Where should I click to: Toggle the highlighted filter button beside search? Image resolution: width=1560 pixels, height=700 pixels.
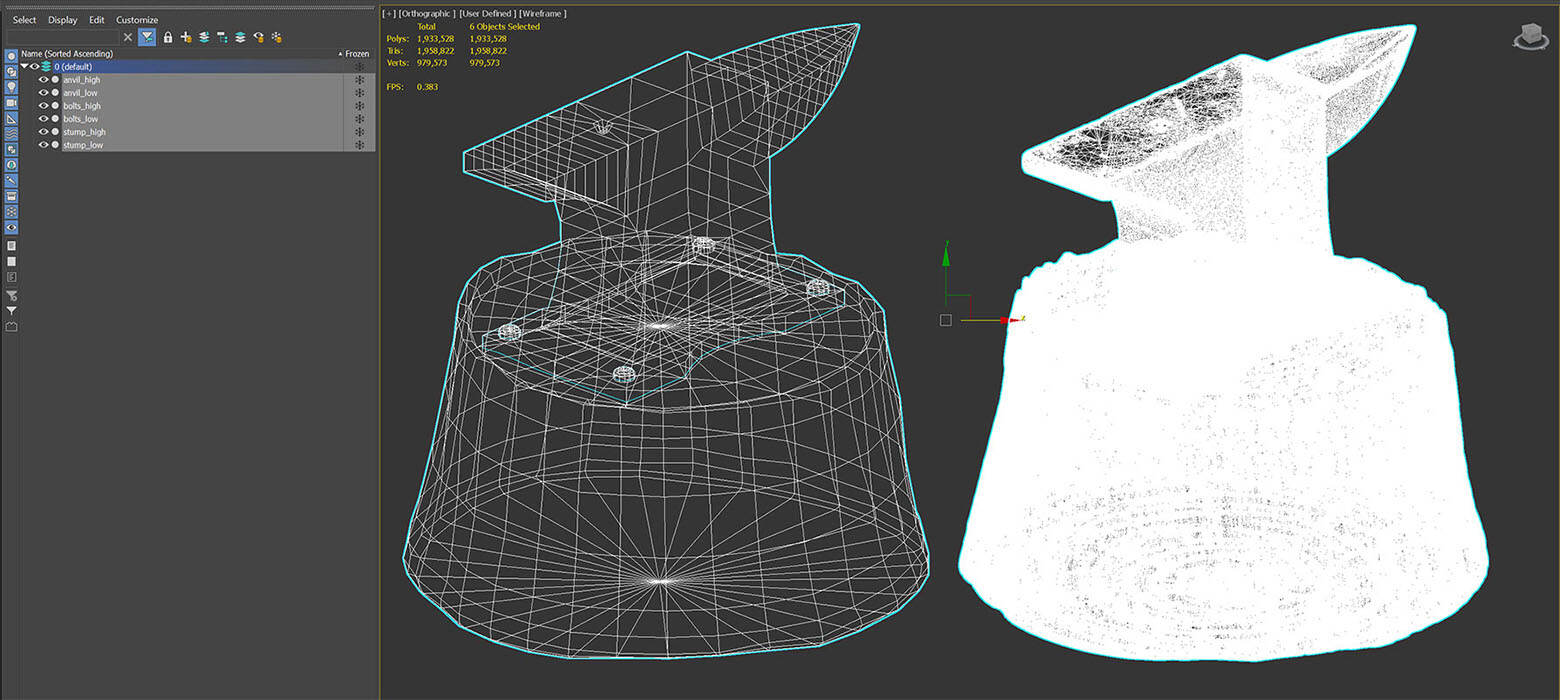[x=147, y=37]
